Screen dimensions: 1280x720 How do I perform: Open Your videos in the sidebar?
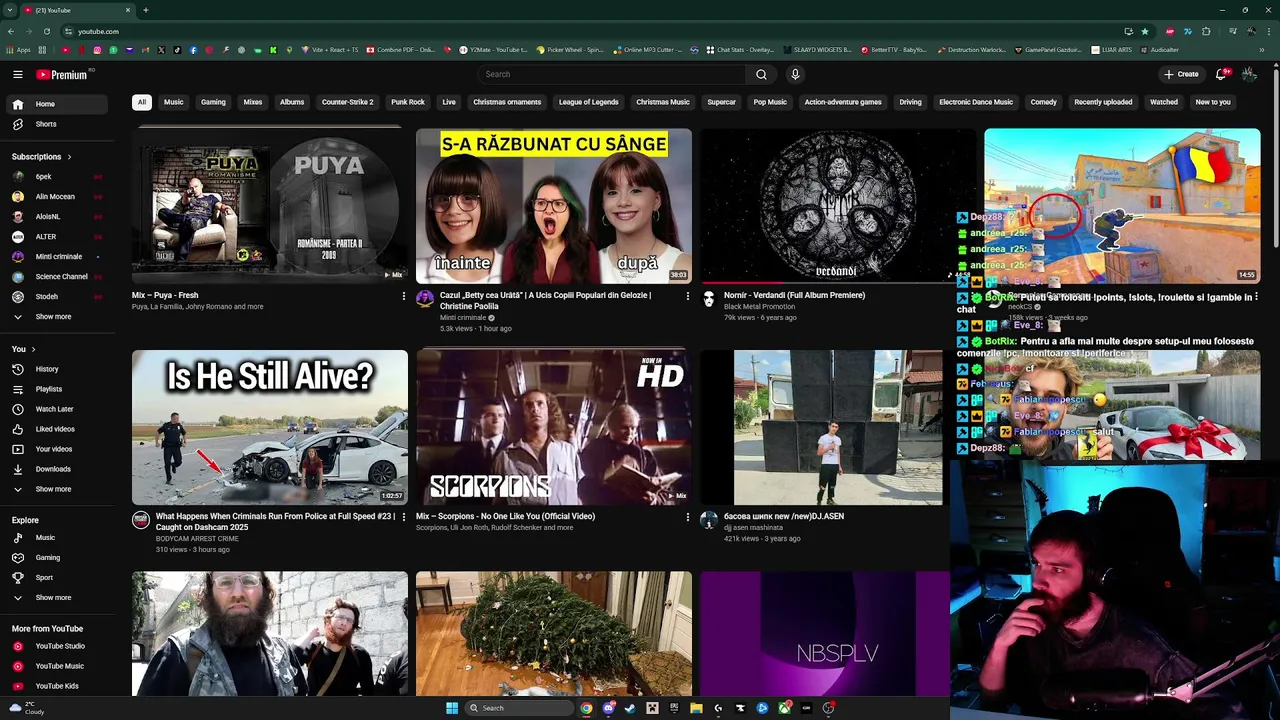(54, 449)
